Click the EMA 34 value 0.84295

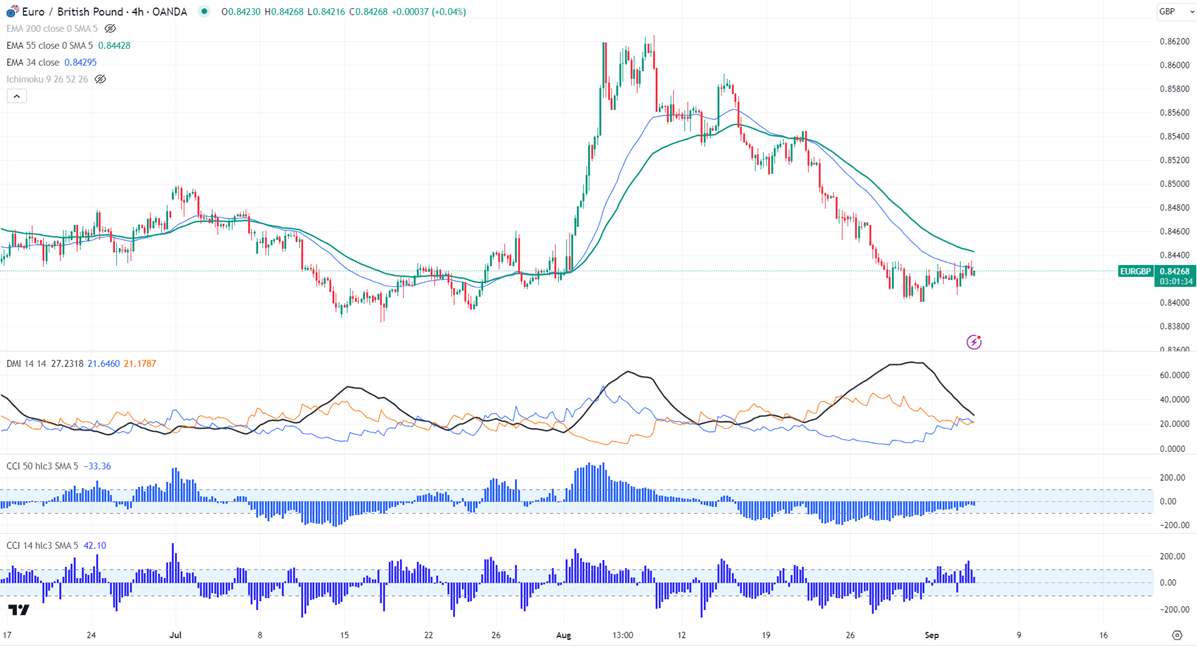click(80, 62)
